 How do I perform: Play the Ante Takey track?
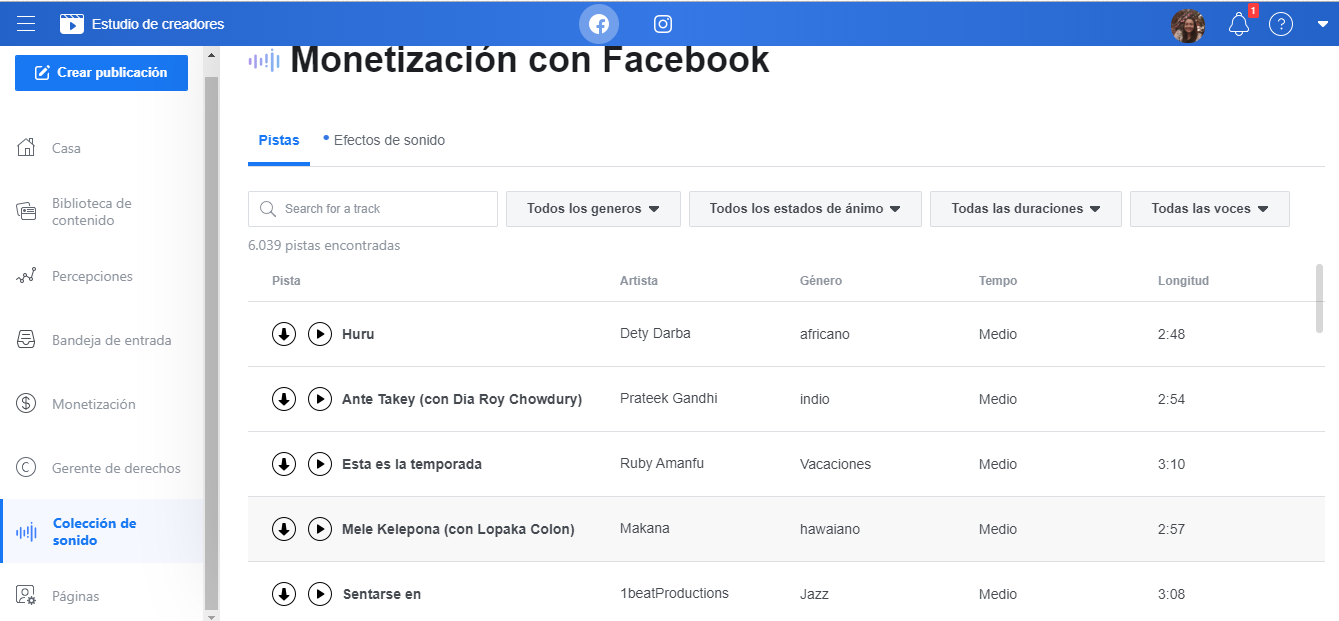320,399
